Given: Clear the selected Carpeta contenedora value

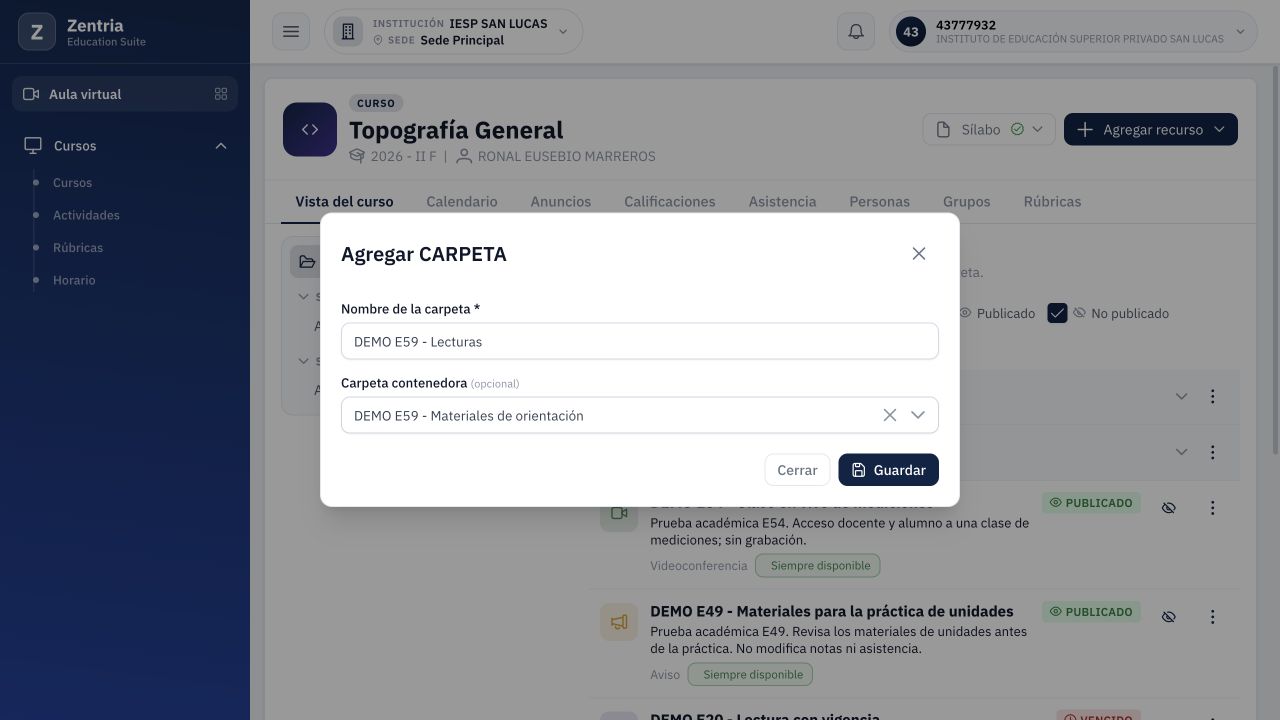Looking at the screenshot, I should [889, 415].
